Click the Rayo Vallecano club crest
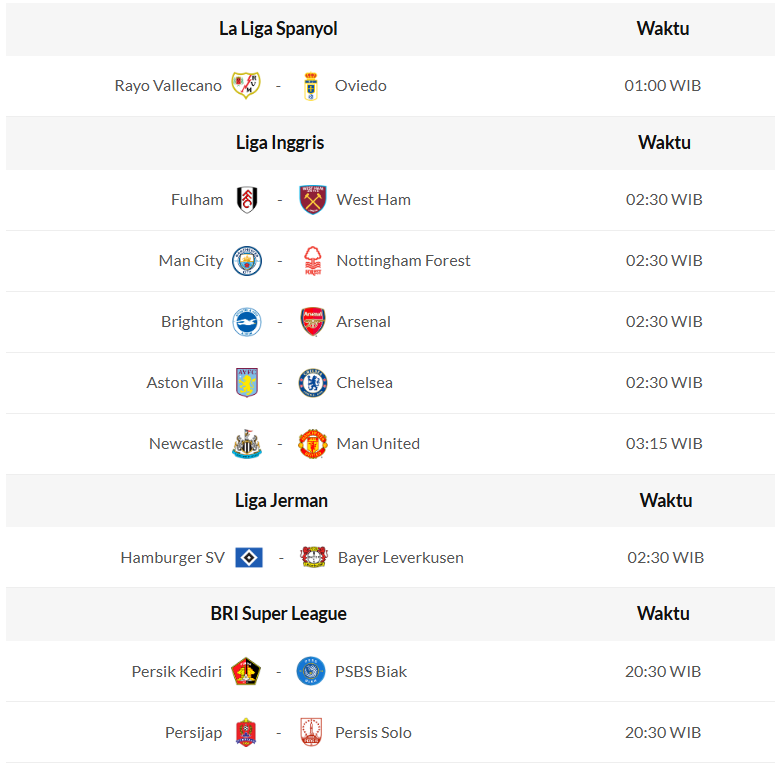 [x=246, y=85]
